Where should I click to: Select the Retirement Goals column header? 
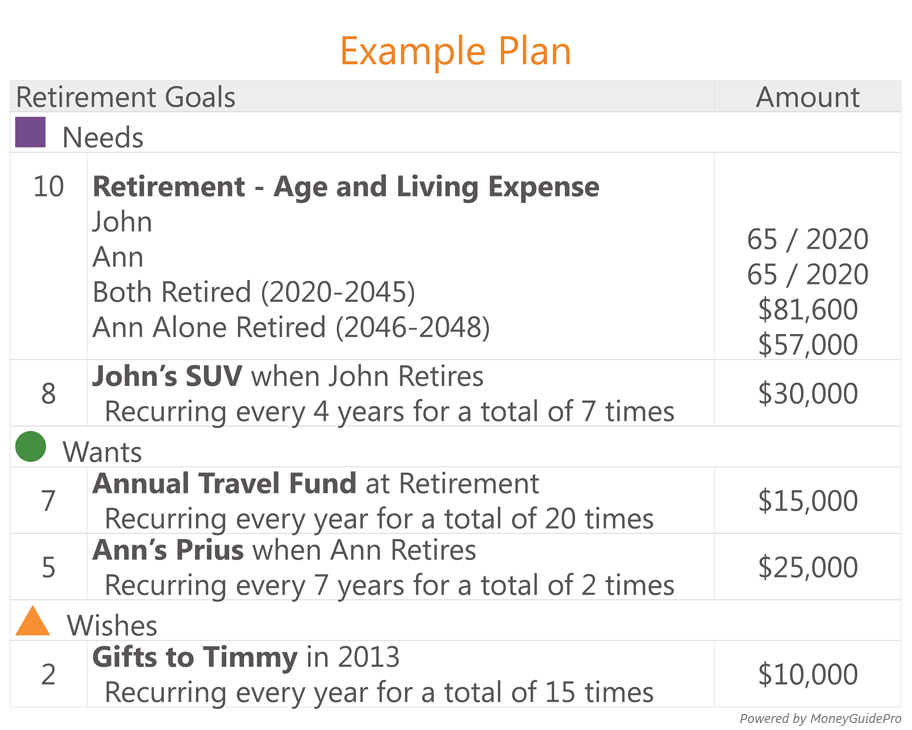(x=126, y=97)
